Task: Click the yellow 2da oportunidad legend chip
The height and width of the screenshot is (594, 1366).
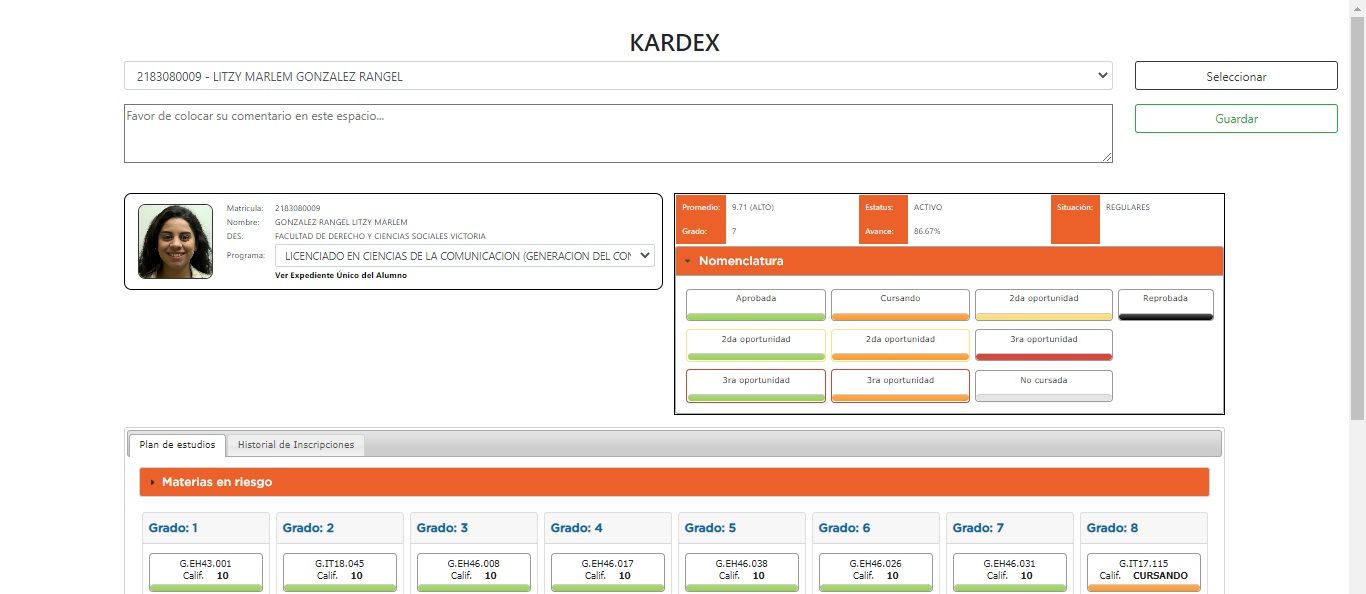Action: tap(1043, 298)
